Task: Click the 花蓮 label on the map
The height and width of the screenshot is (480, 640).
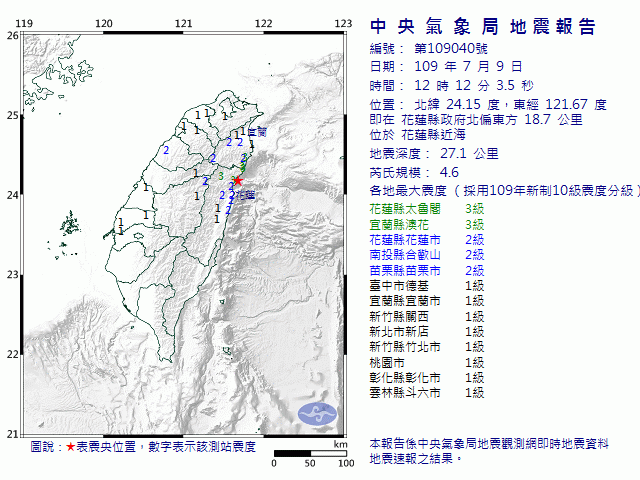Action: (245, 197)
